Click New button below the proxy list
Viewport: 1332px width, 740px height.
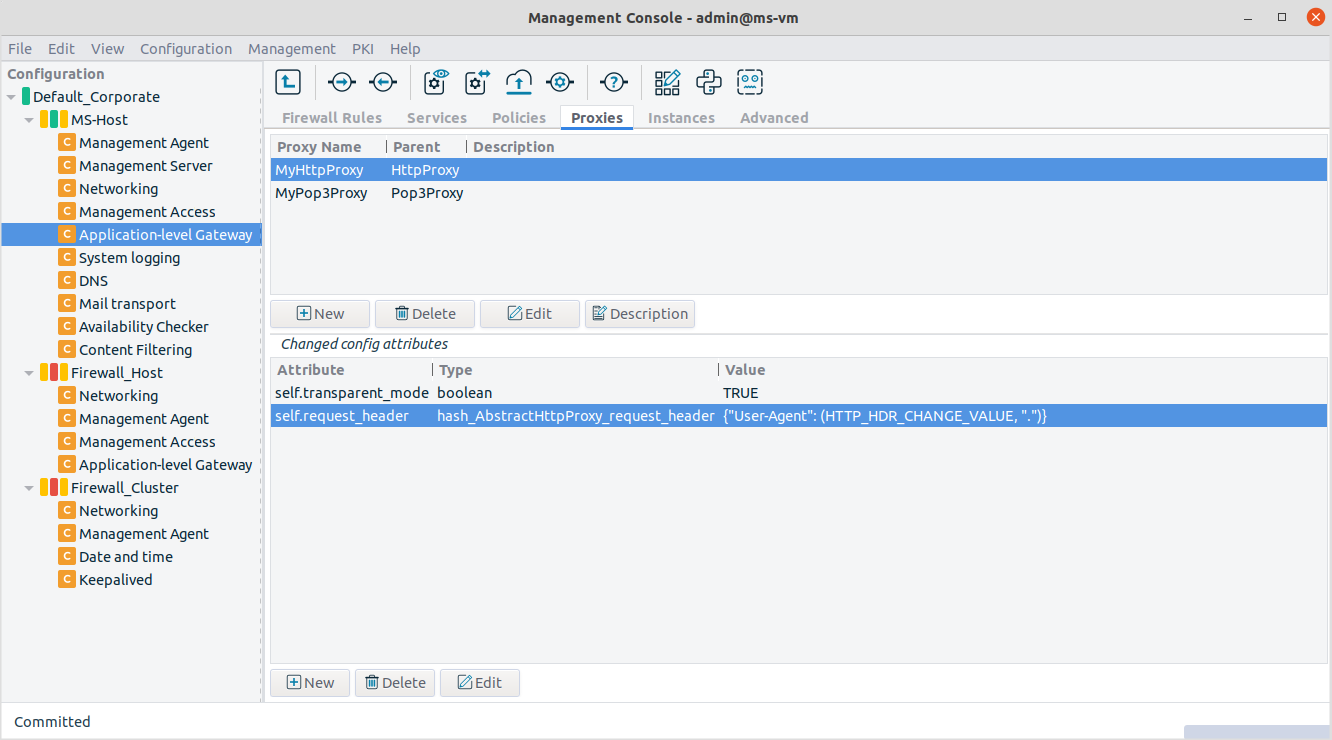point(320,314)
